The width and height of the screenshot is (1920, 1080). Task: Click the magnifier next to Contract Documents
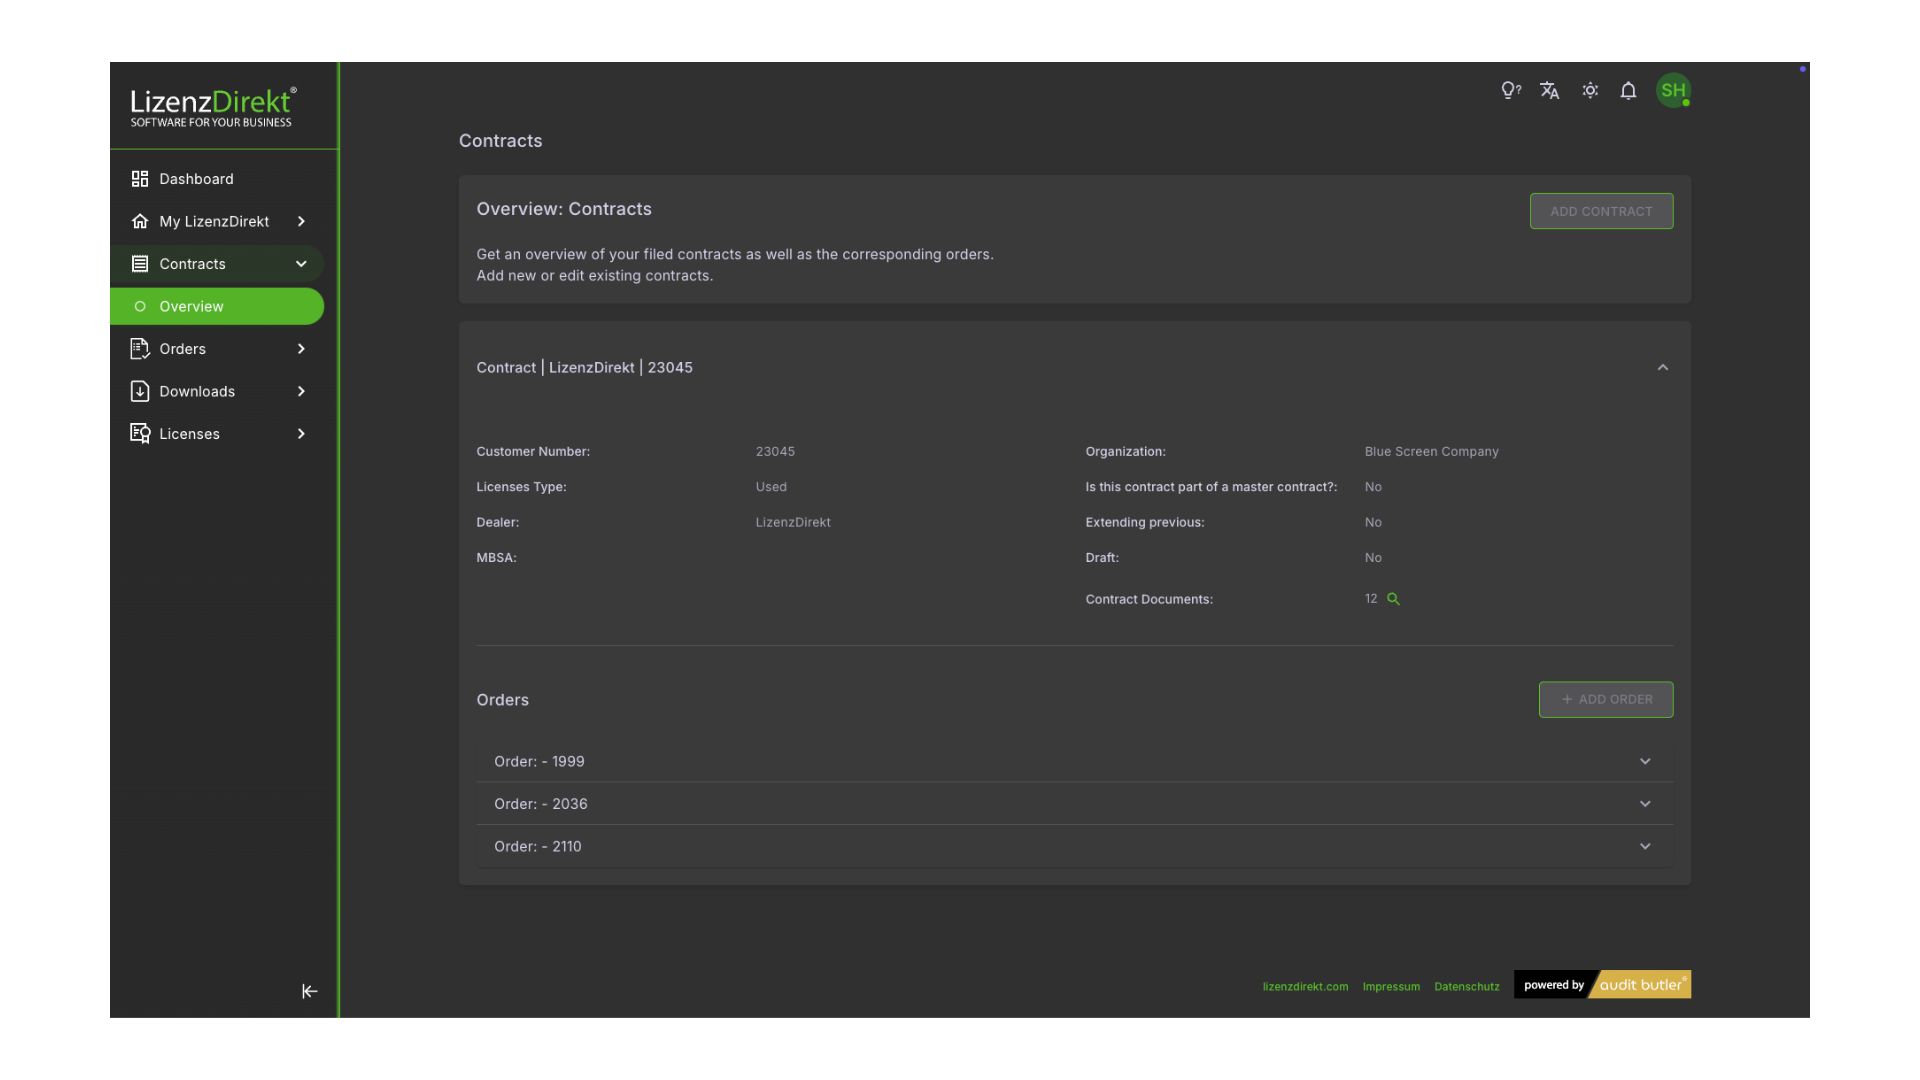[1393, 599]
